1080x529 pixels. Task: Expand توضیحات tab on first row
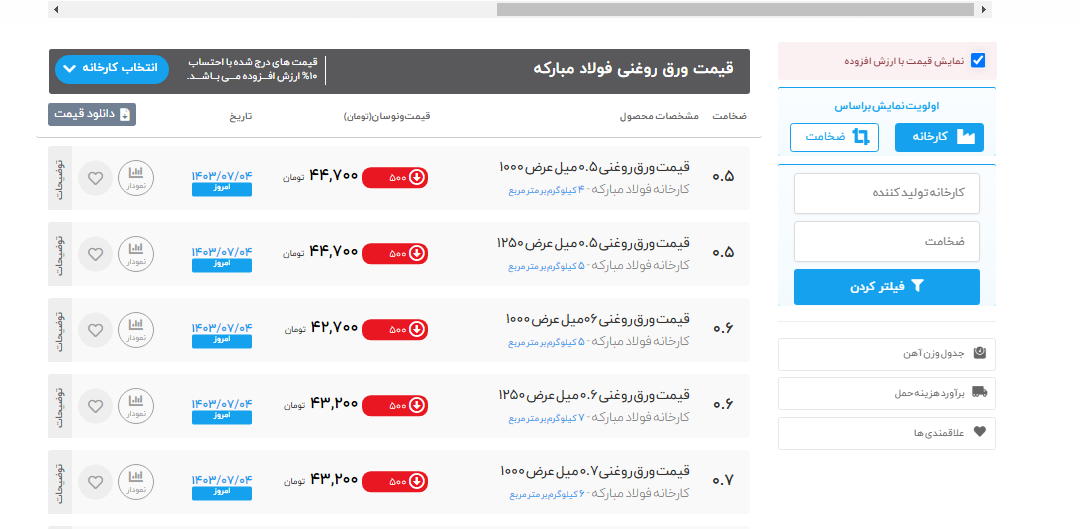point(58,178)
